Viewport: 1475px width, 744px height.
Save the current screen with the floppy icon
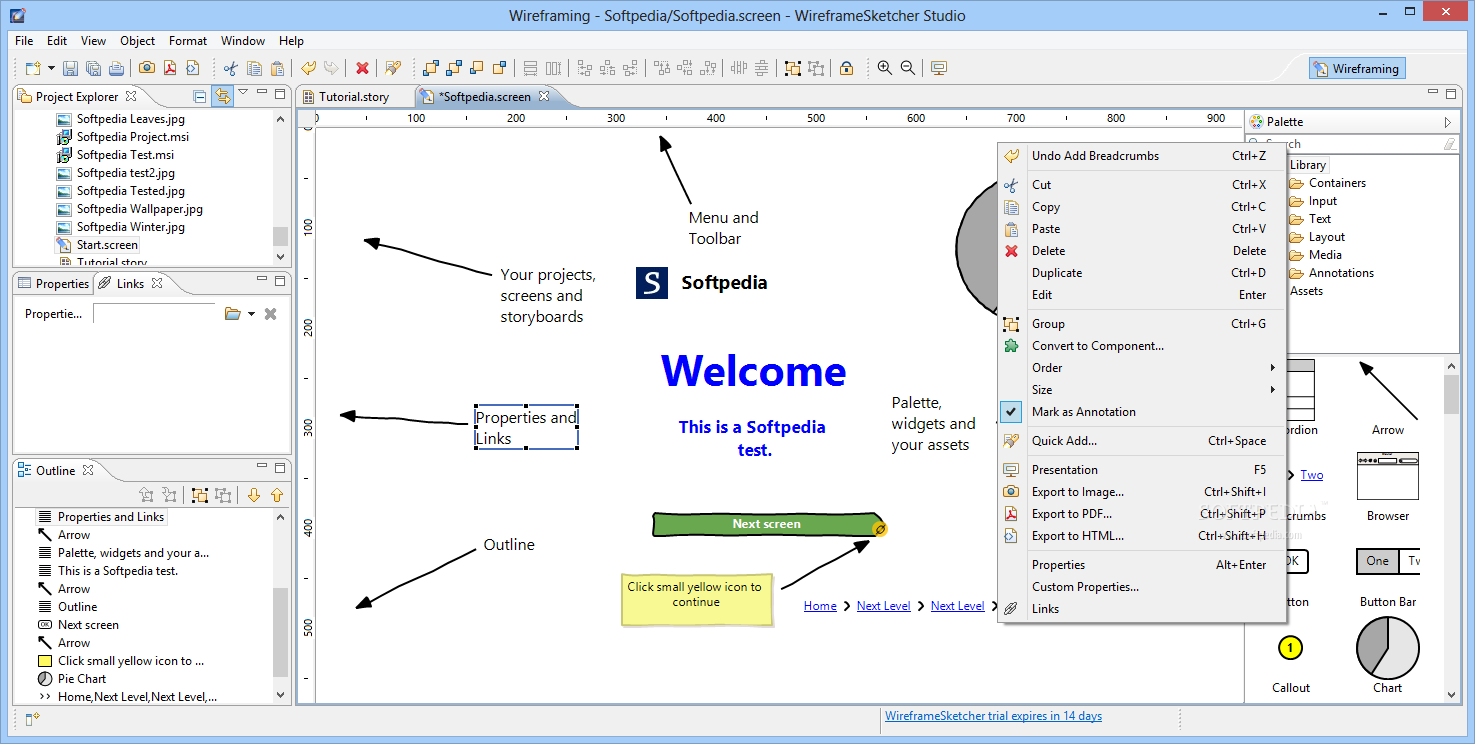(x=71, y=68)
